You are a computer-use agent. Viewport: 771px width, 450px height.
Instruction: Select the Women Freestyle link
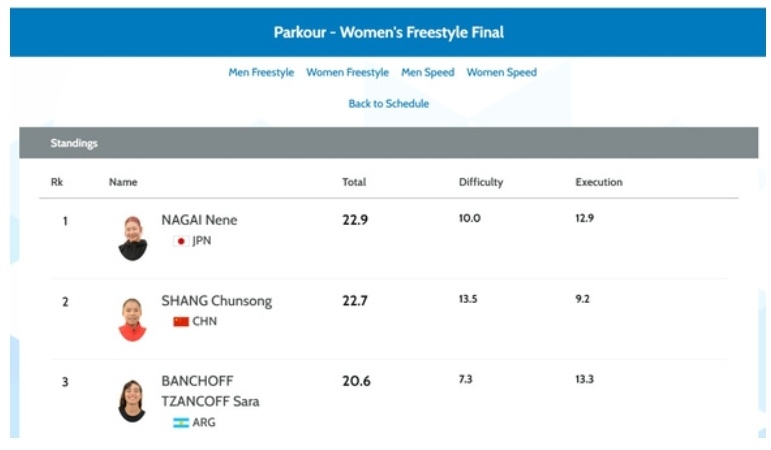point(347,72)
